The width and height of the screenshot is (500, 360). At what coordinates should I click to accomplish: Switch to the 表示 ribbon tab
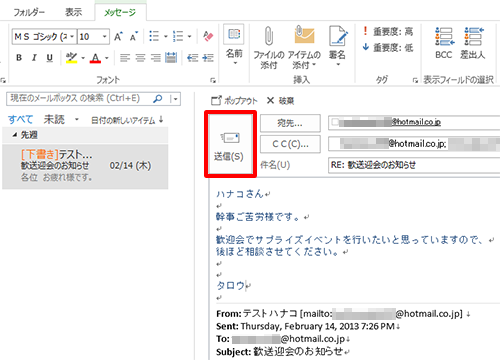coord(73,12)
